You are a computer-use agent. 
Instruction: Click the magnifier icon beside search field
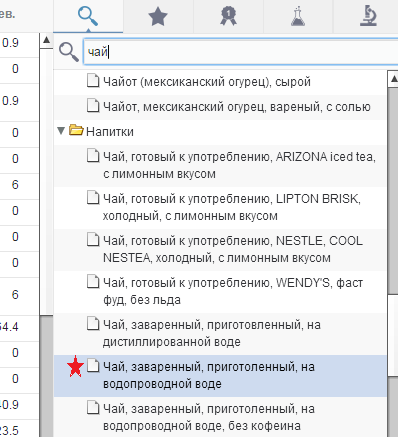click(x=69, y=52)
